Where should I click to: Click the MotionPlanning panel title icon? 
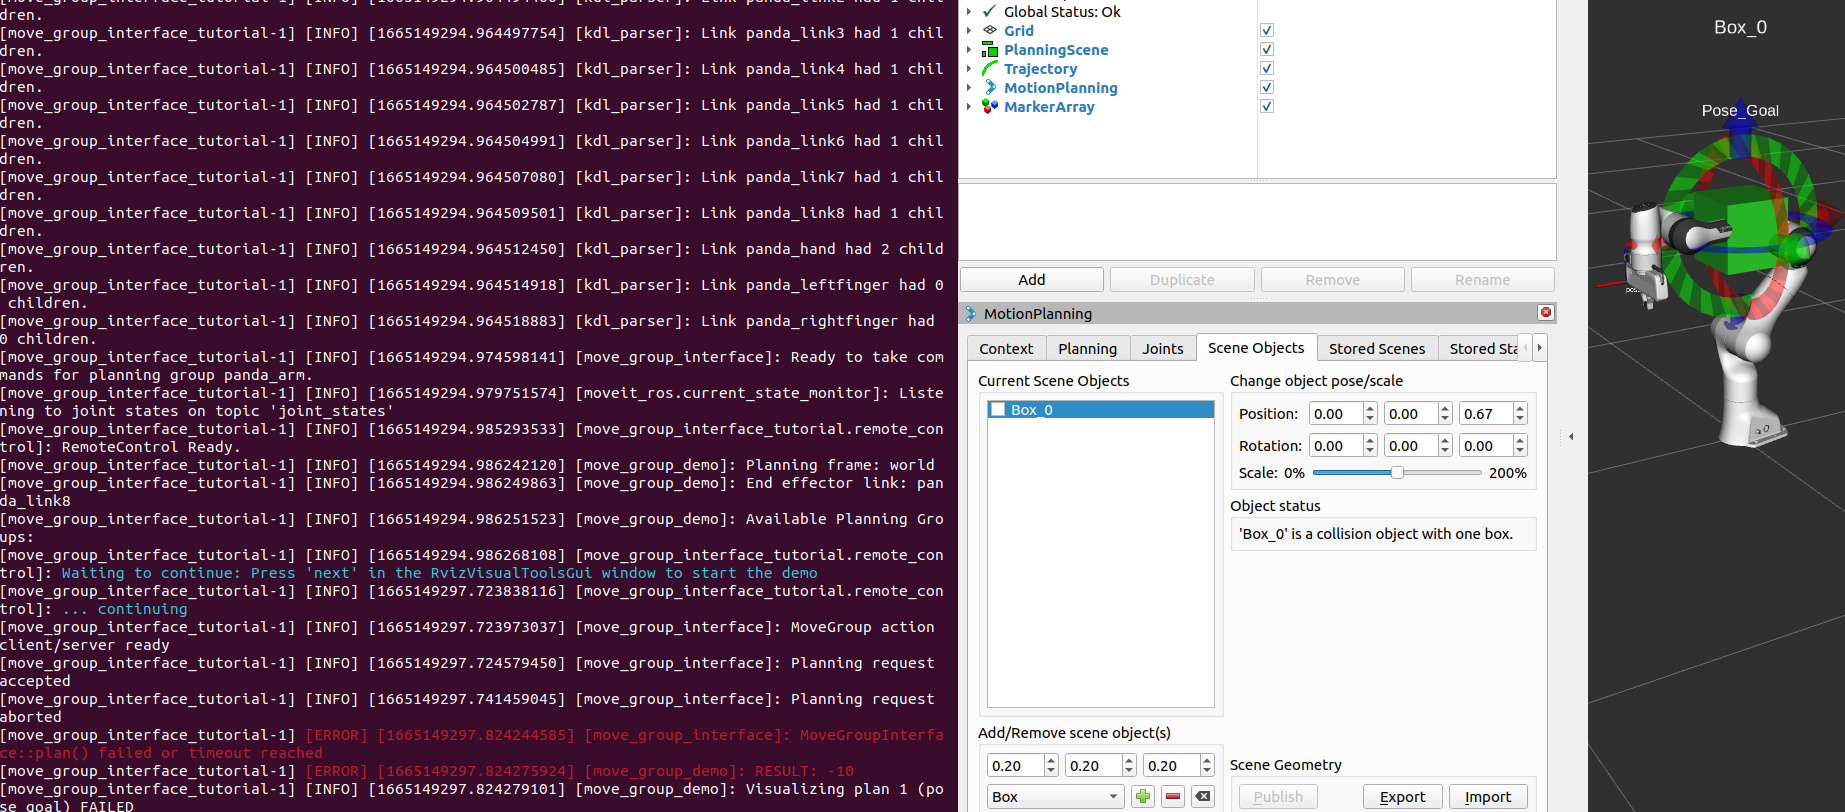click(x=970, y=314)
